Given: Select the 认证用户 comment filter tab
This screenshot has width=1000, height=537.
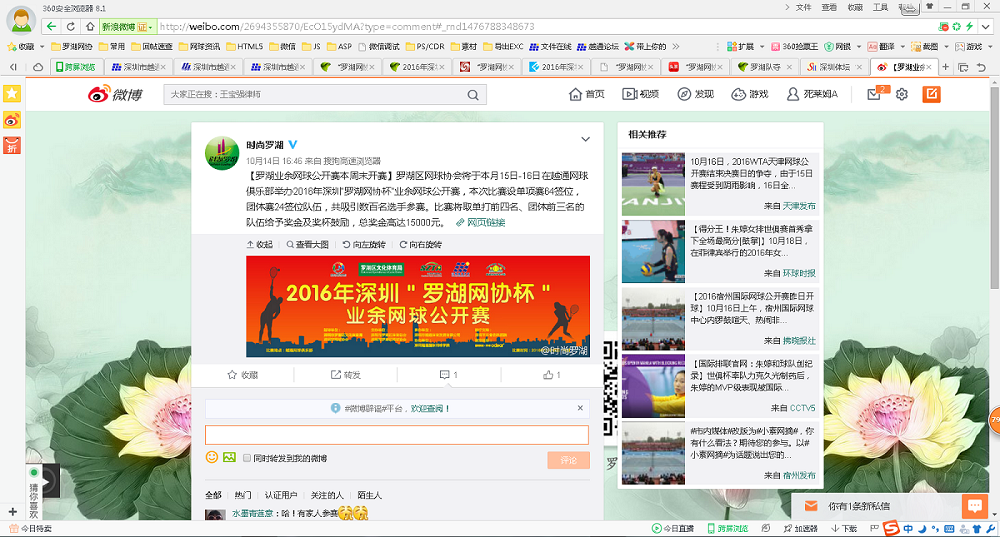Looking at the screenshot, I should click(x=281, y=495).
